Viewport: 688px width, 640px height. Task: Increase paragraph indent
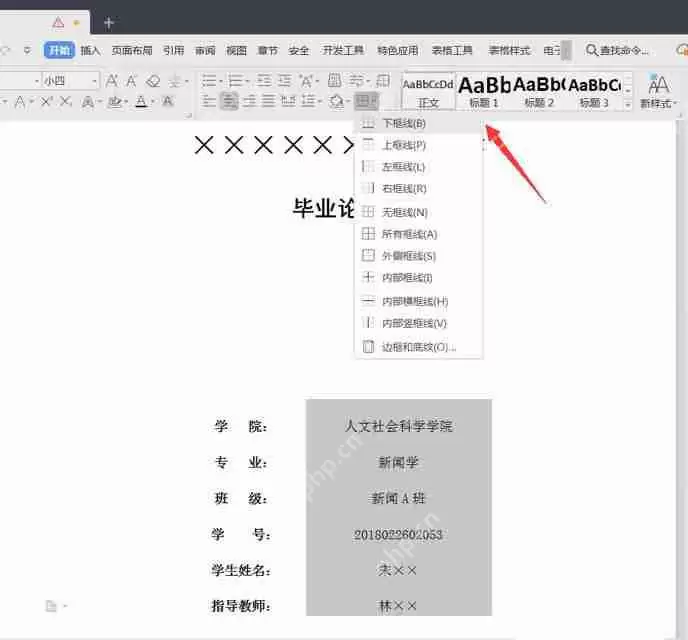tap(284, 81)
